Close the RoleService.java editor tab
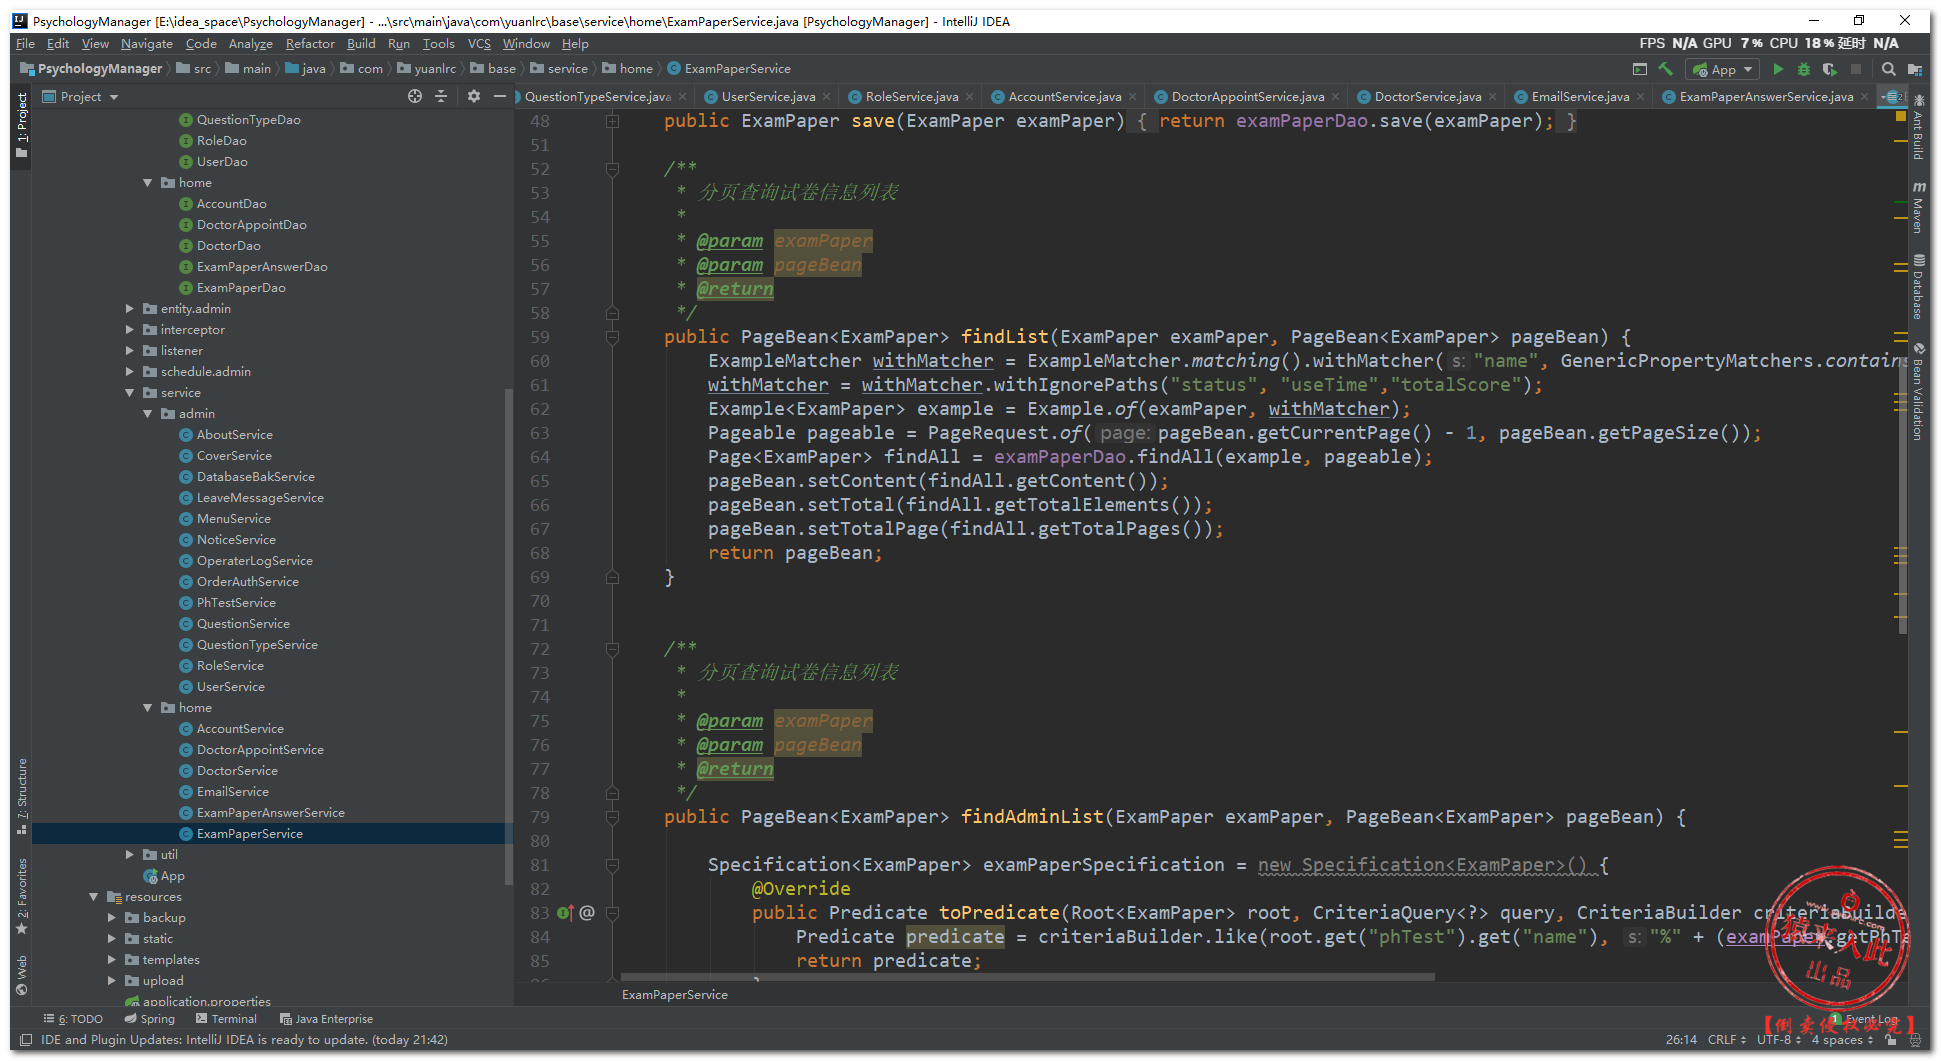1941x1061 pixels. pos(969,97)
